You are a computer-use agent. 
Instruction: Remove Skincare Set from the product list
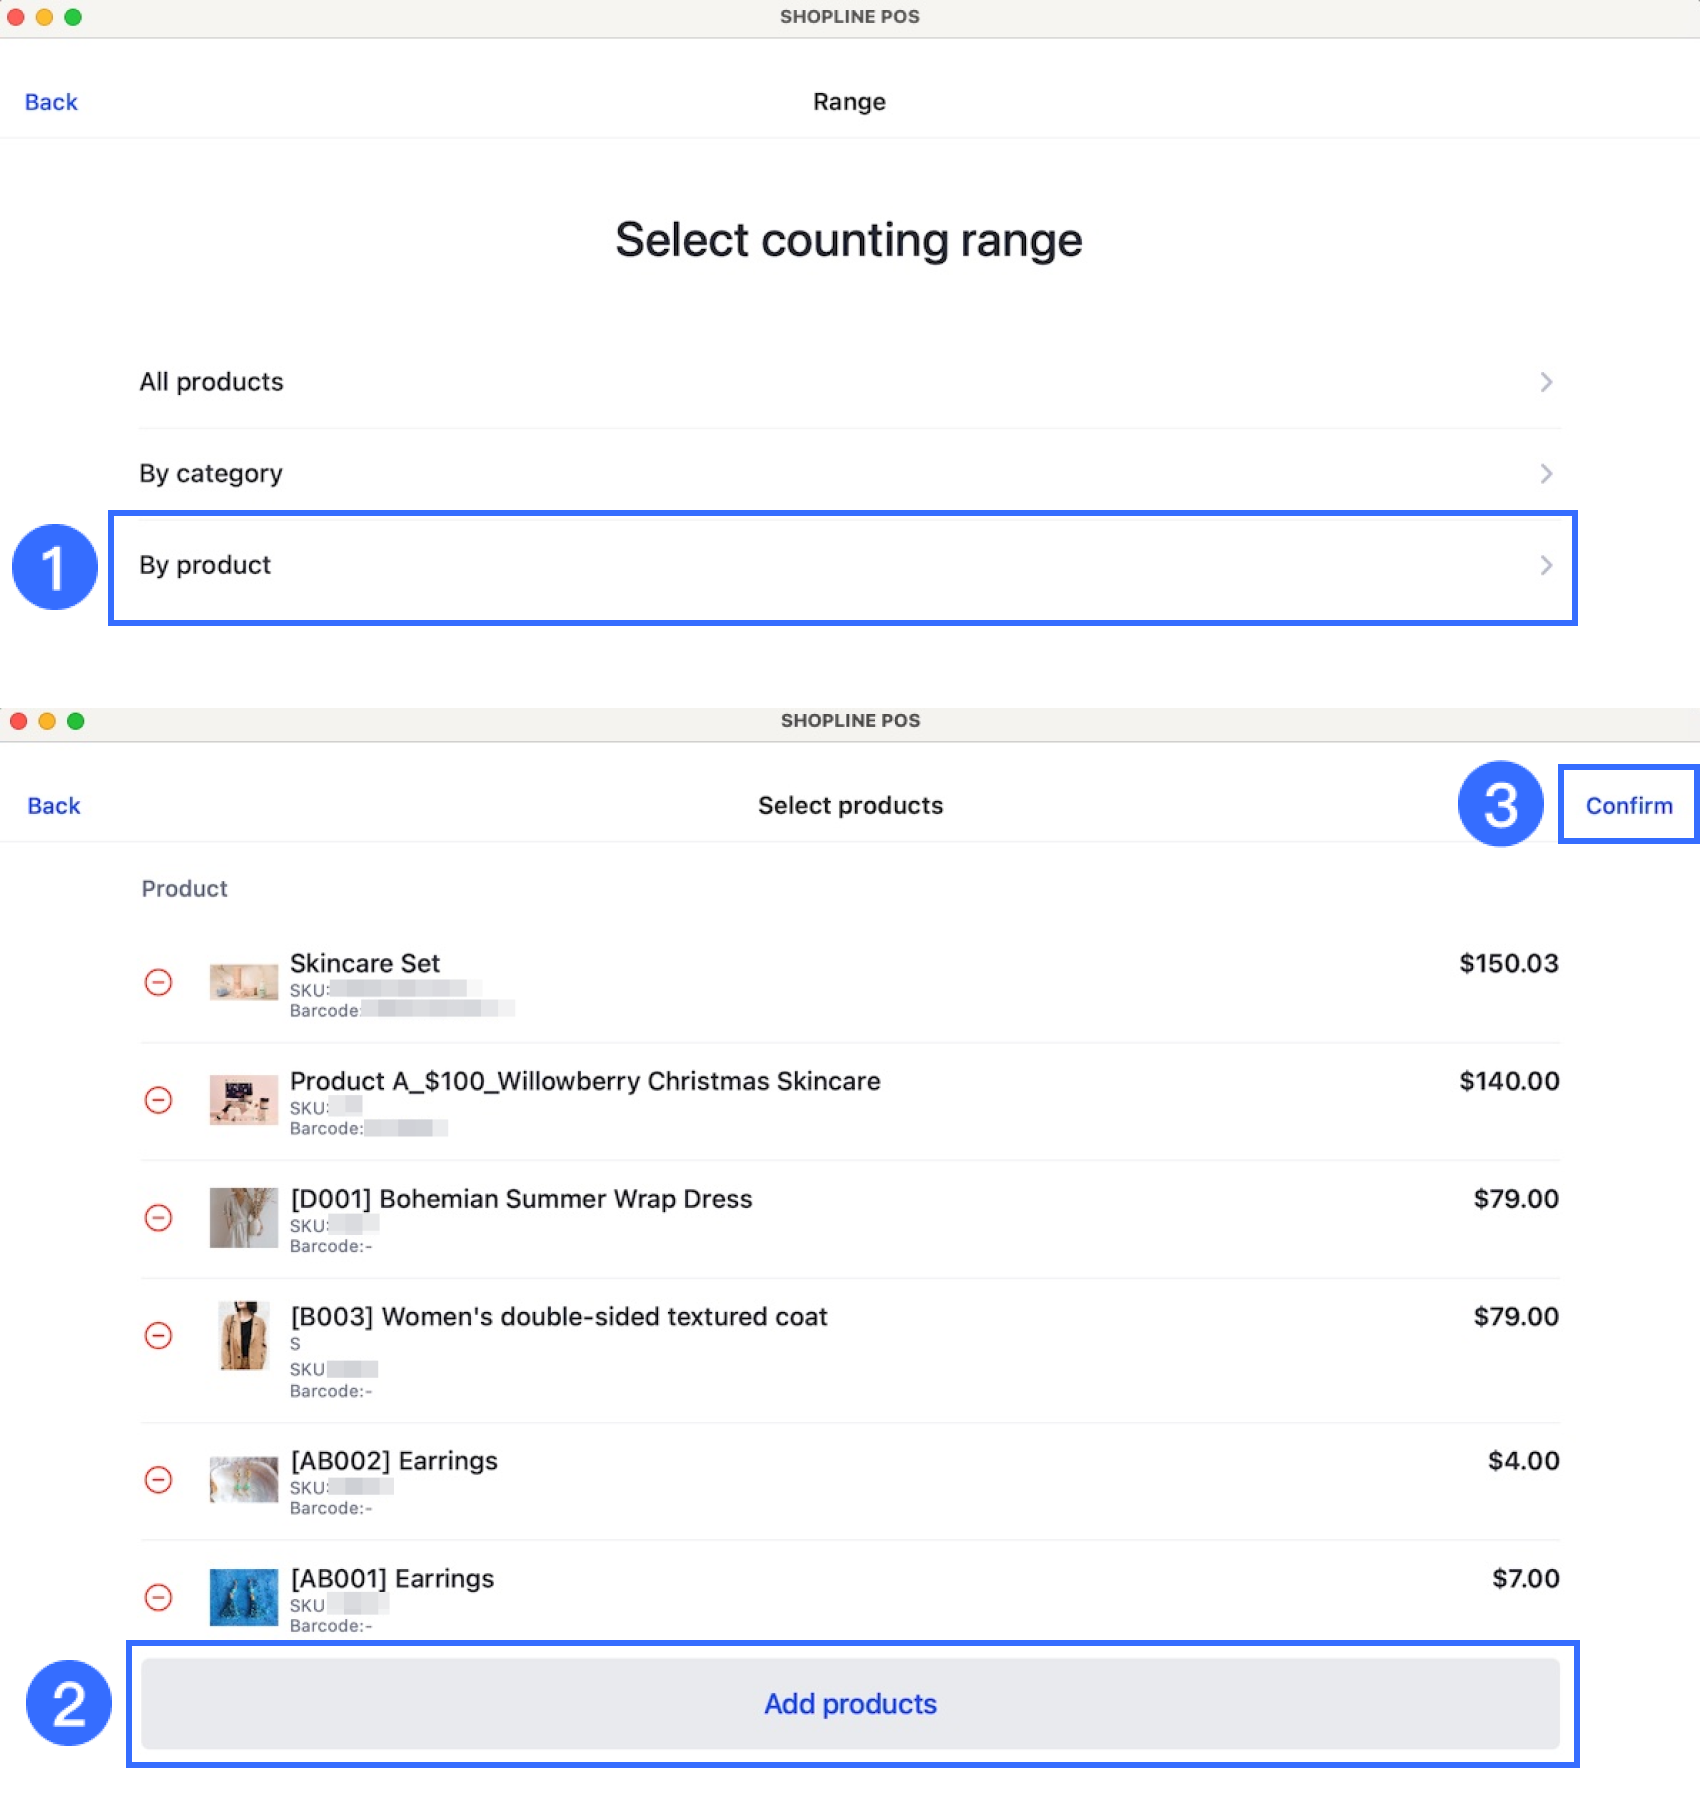click(158, 982)
